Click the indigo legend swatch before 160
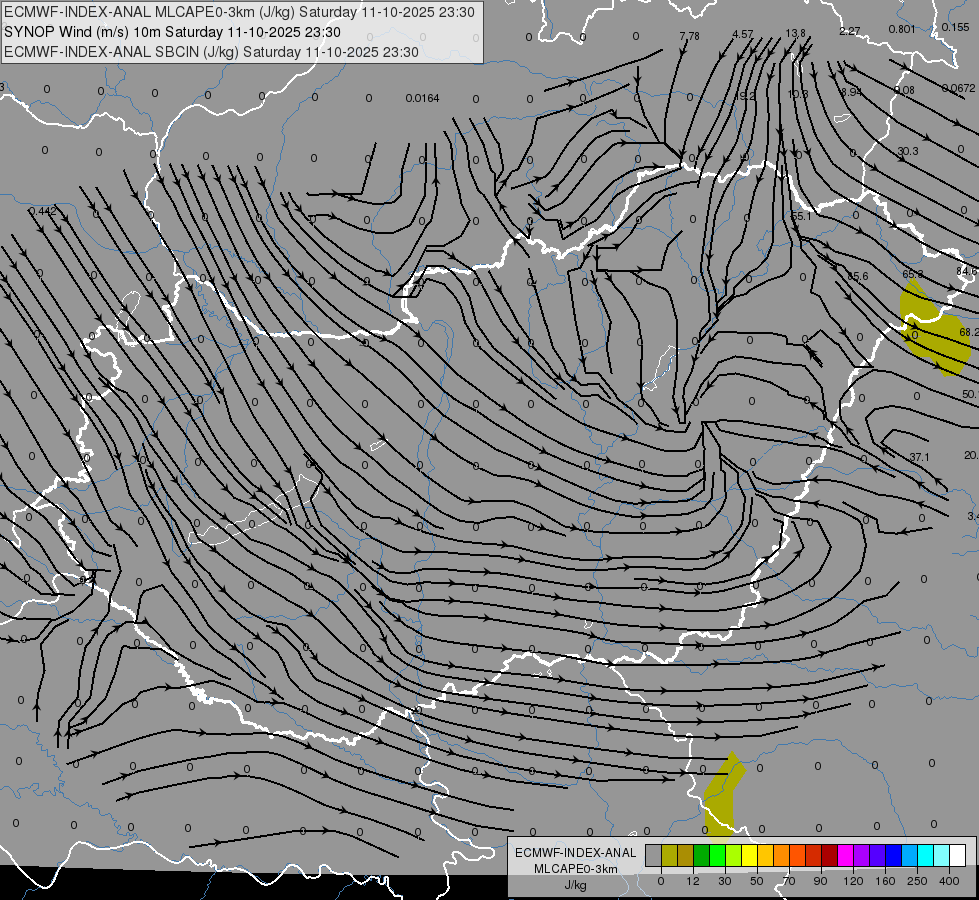Image resolution: width=979 pixels, height=900 pixels. (877, 856)
